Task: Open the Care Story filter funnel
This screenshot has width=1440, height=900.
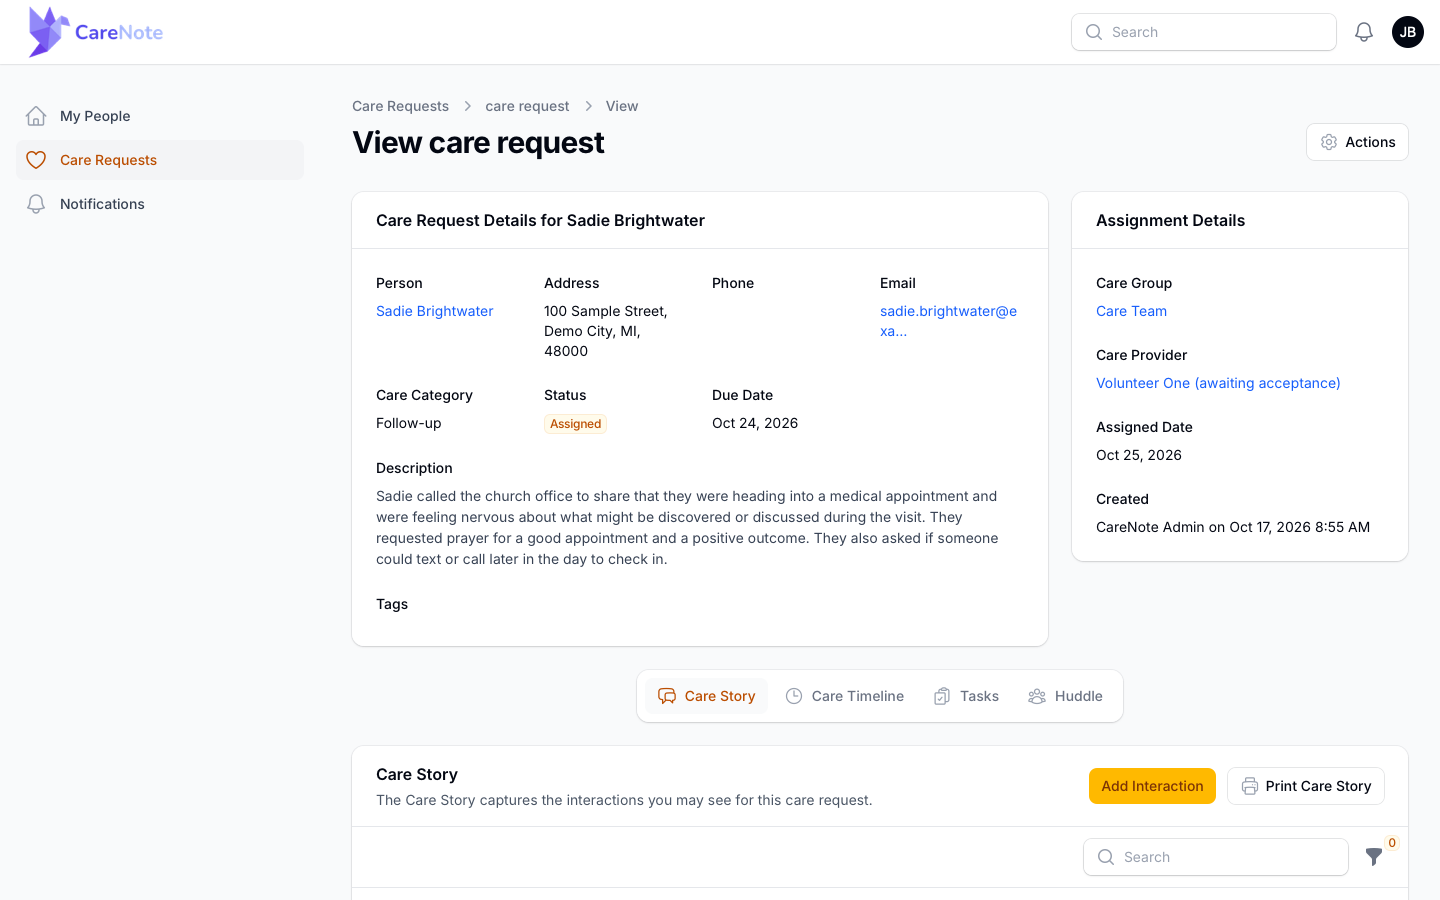Action: point(1374,857)
